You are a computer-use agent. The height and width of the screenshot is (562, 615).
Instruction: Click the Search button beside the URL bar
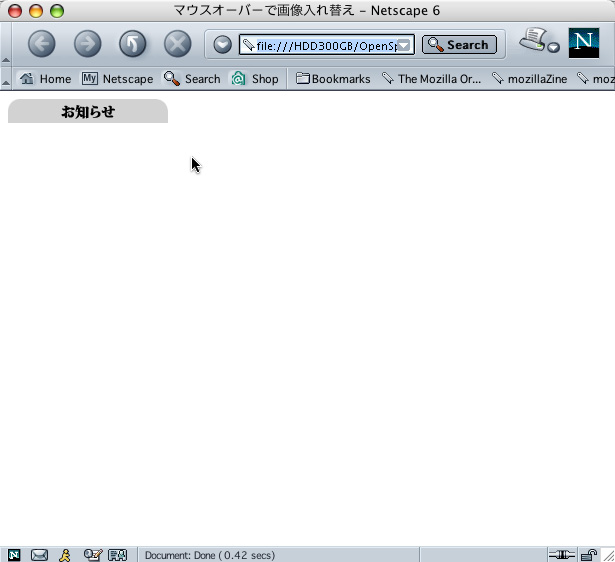459,45
